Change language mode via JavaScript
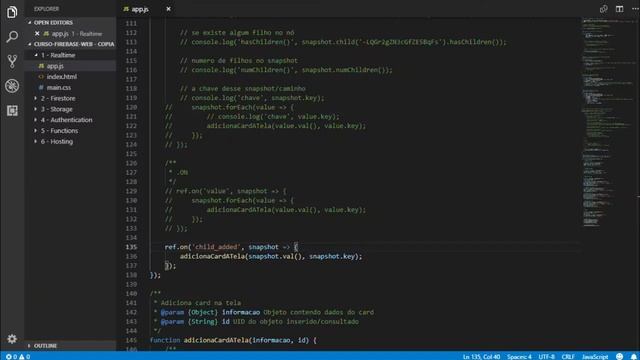Image resolution: width=640 pixels, height=360 pixels. [595, 356]
